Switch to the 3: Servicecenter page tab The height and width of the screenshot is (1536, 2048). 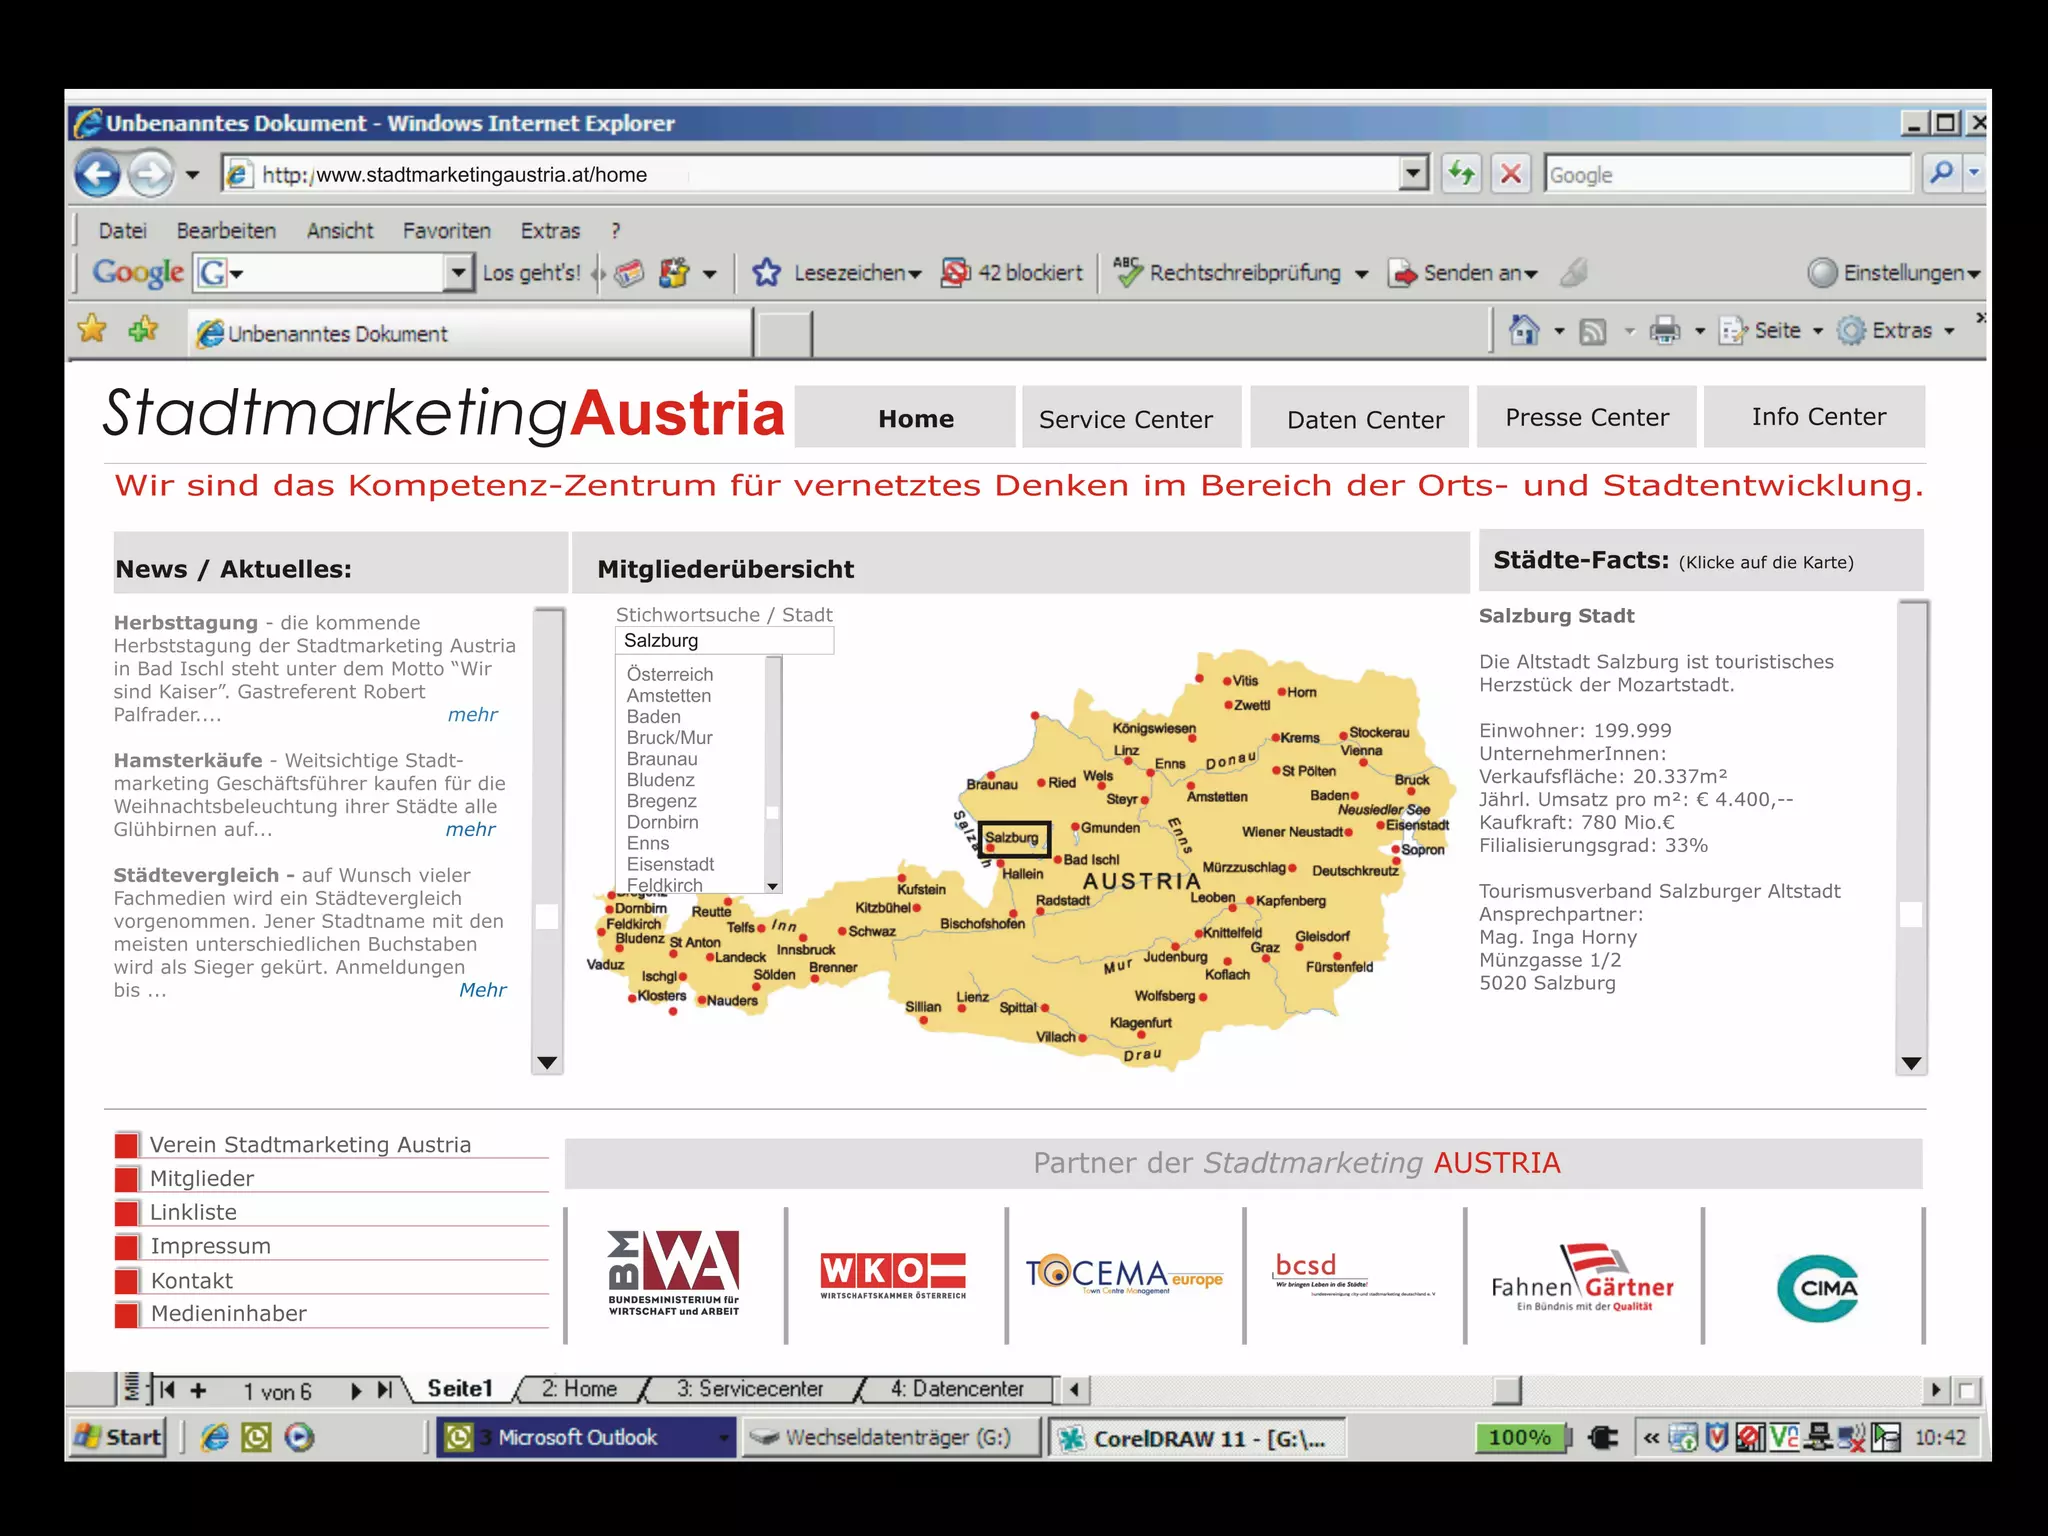pos(750,1389)
